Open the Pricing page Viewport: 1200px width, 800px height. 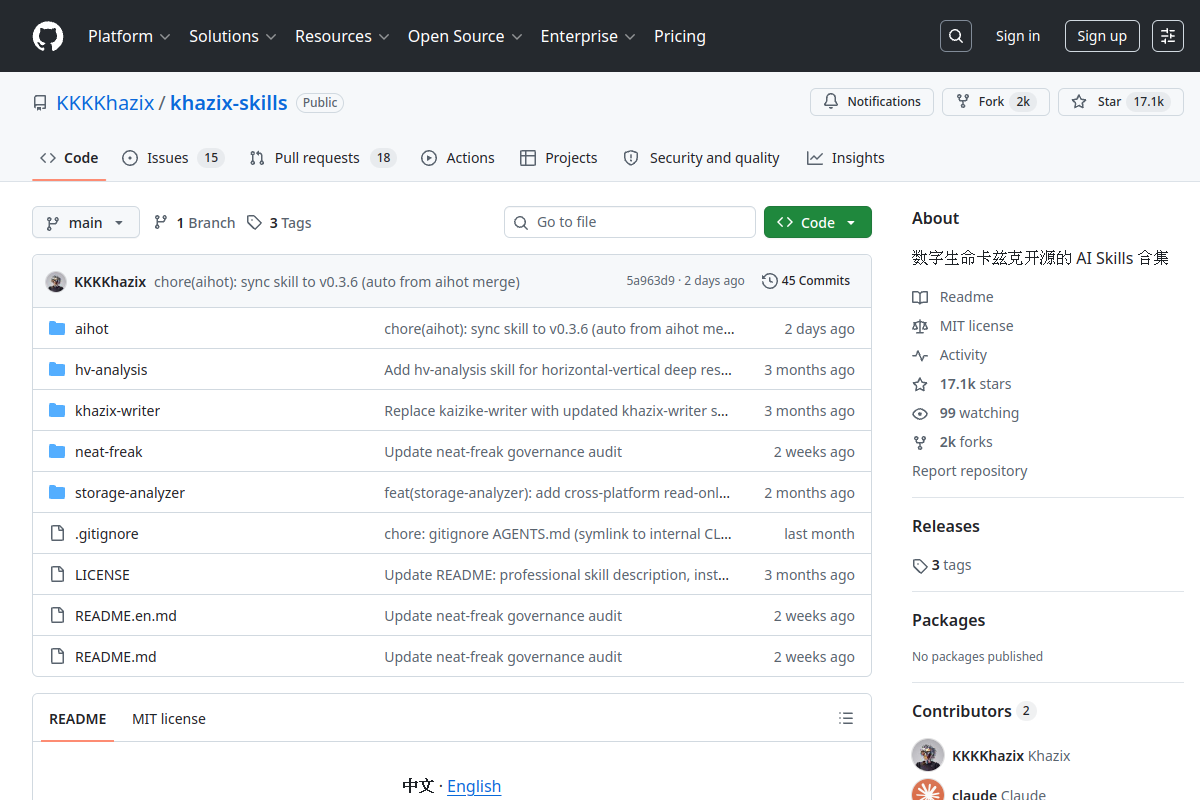pos(680,36)
